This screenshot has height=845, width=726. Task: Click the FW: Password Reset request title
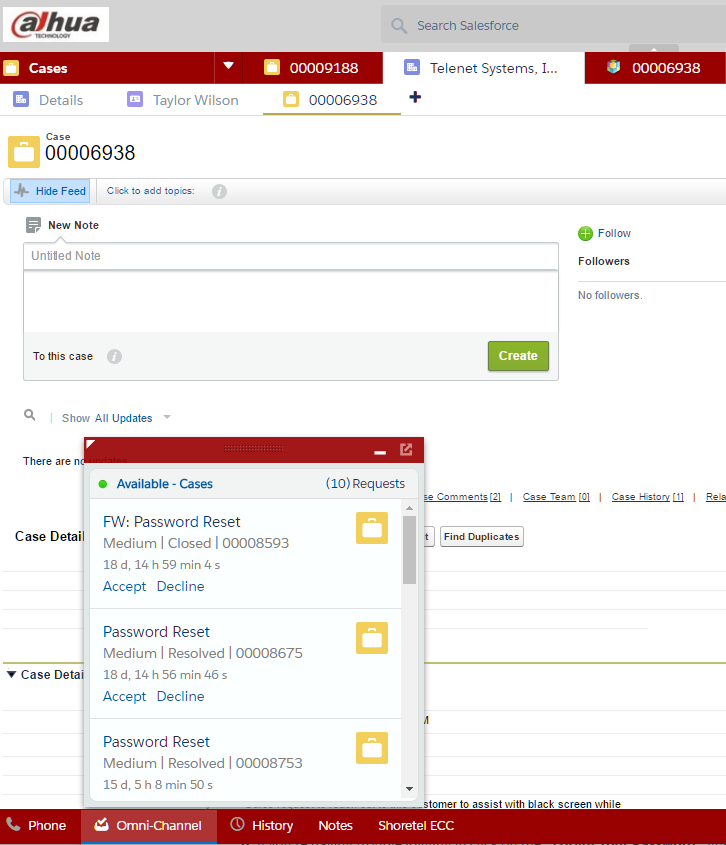point(171,522)
